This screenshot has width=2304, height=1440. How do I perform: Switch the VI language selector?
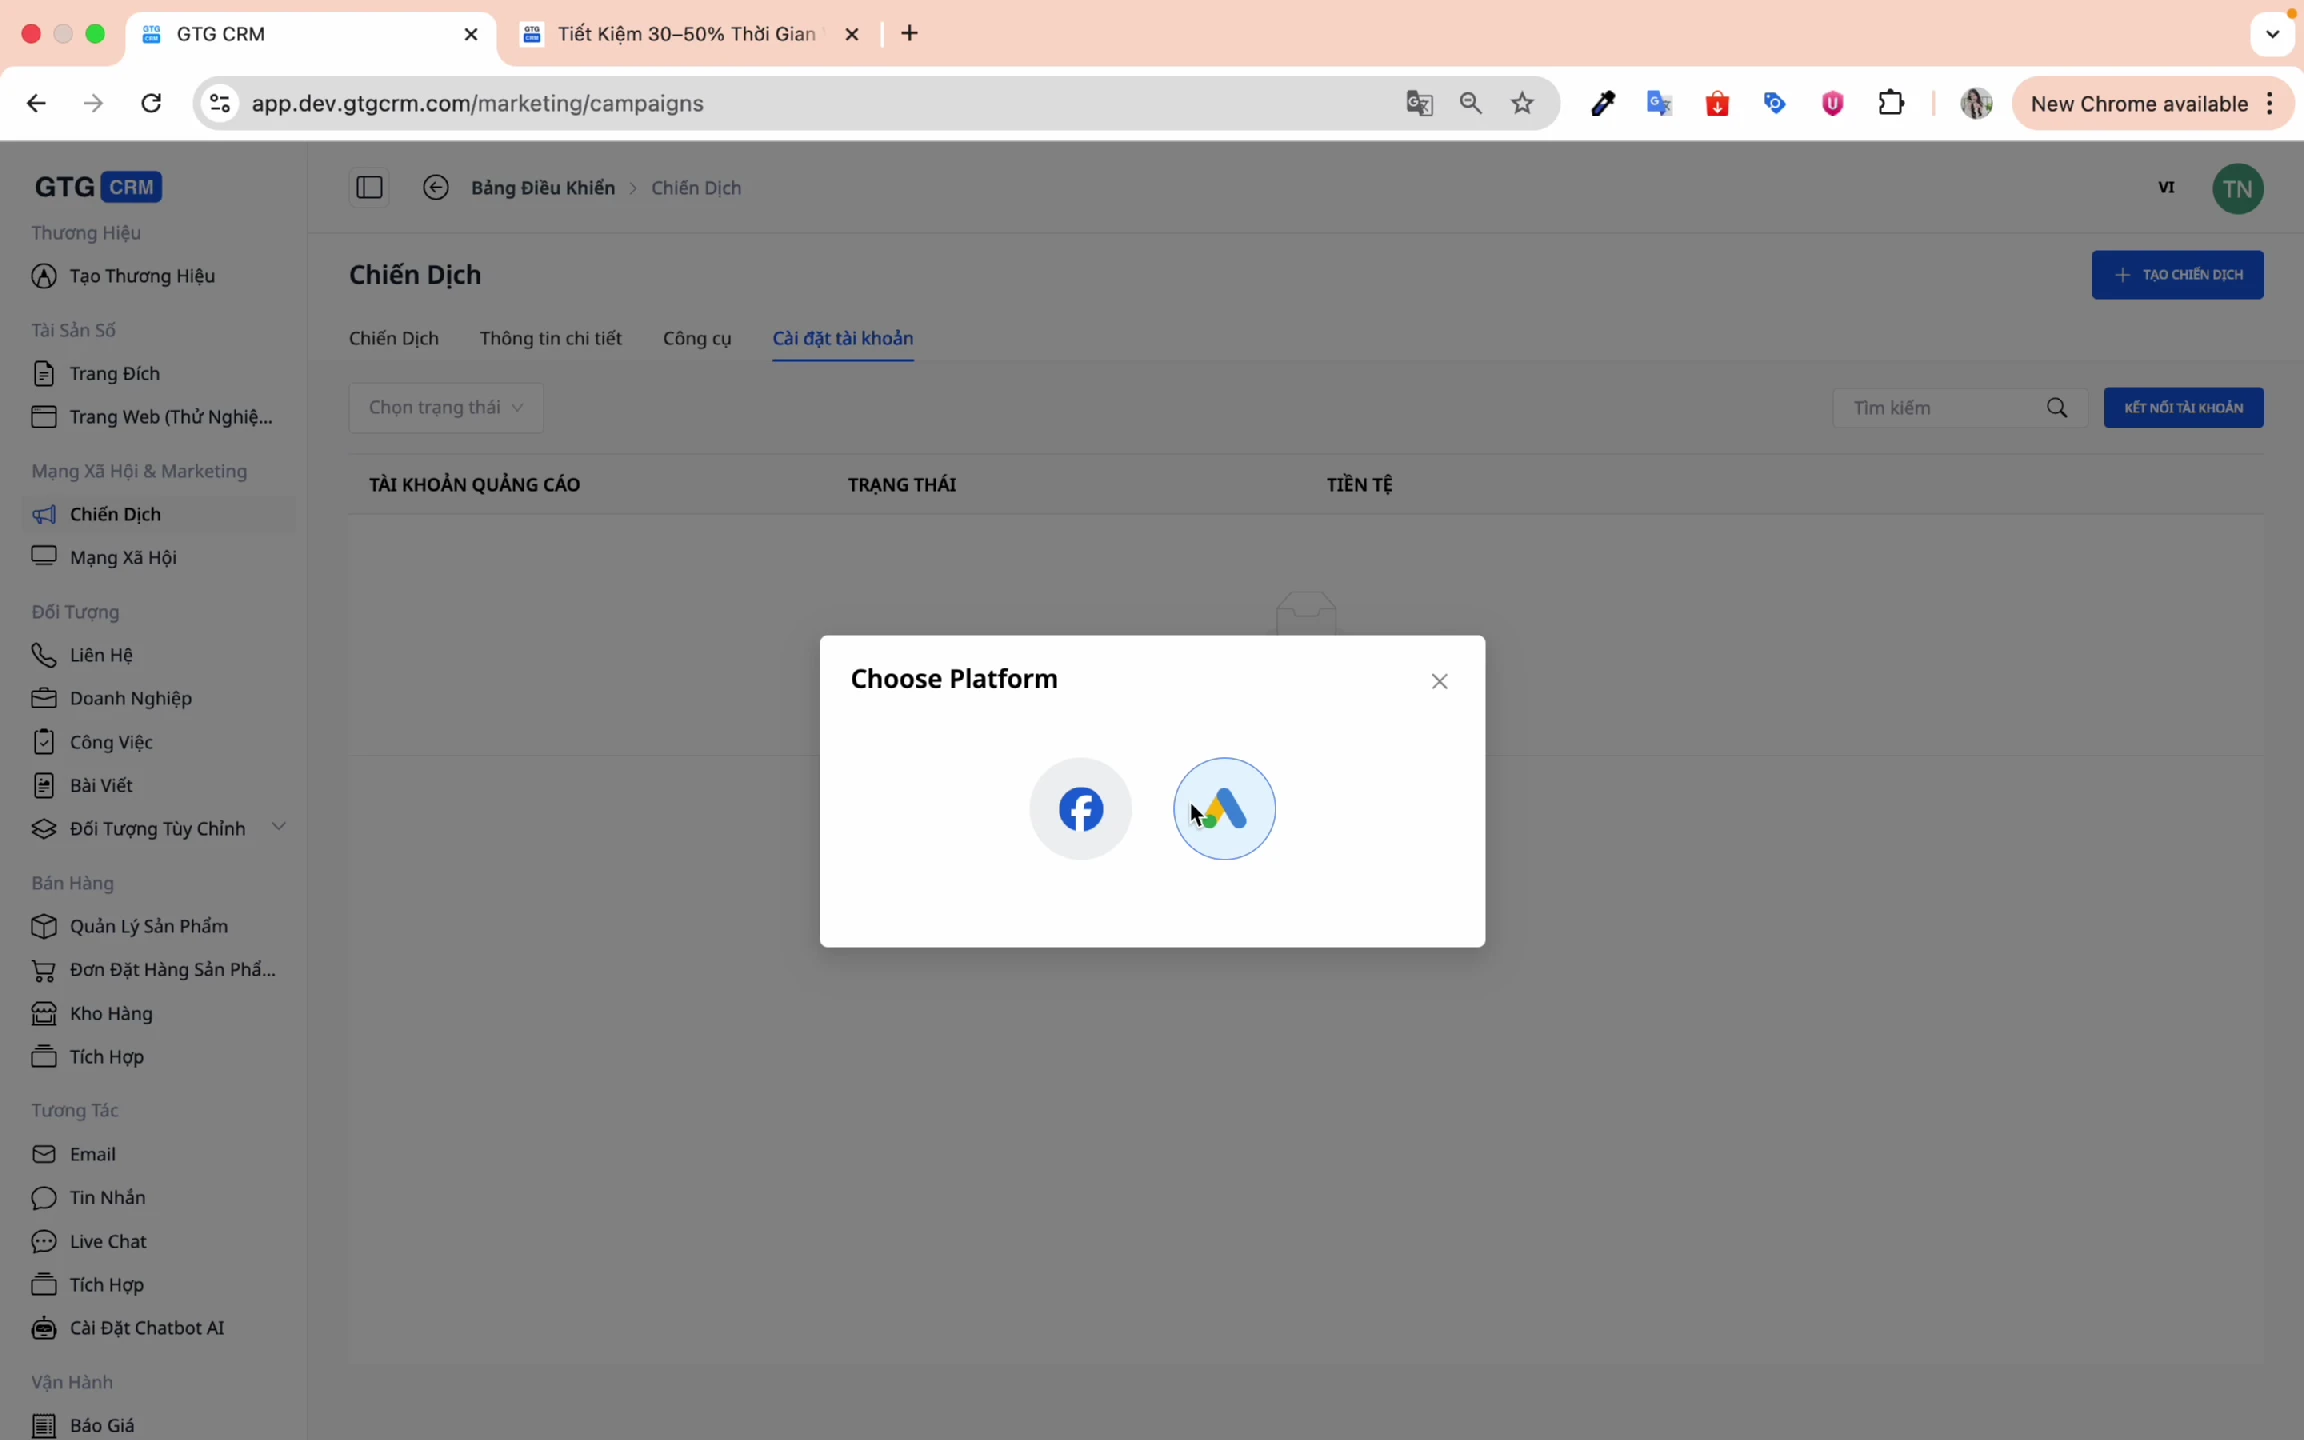click(x=2166, y=187)
